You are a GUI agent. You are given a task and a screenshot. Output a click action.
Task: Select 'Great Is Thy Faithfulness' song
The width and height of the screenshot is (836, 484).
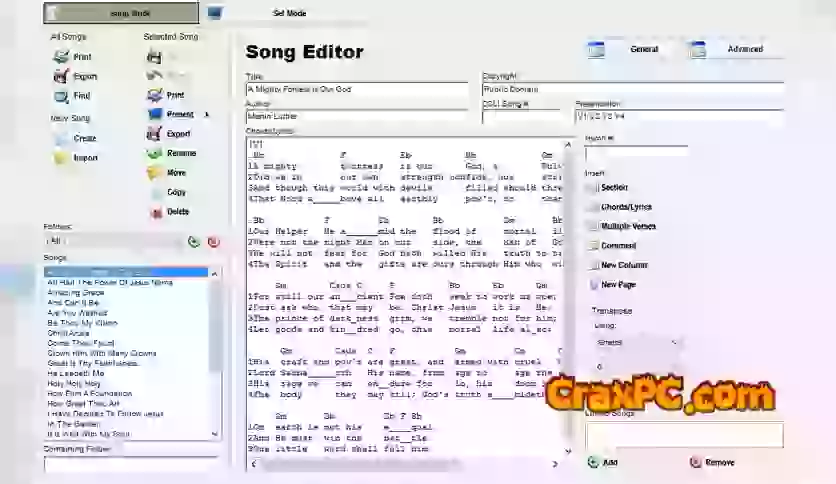pyautogui.click(x=93, y=364)
